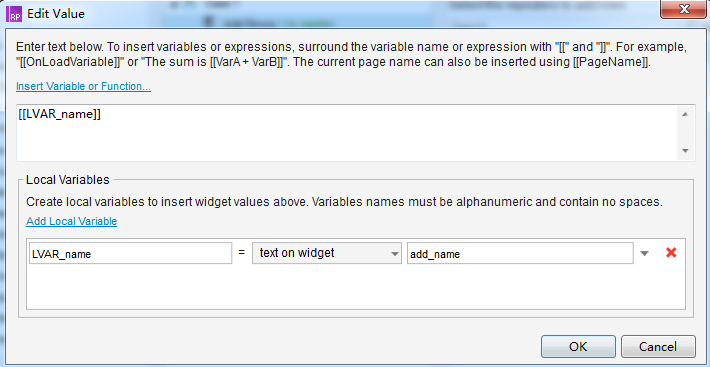Click the expression box vertical scrollbar track
This screenshot has height=367, width=710.
[x=685, y=133]
